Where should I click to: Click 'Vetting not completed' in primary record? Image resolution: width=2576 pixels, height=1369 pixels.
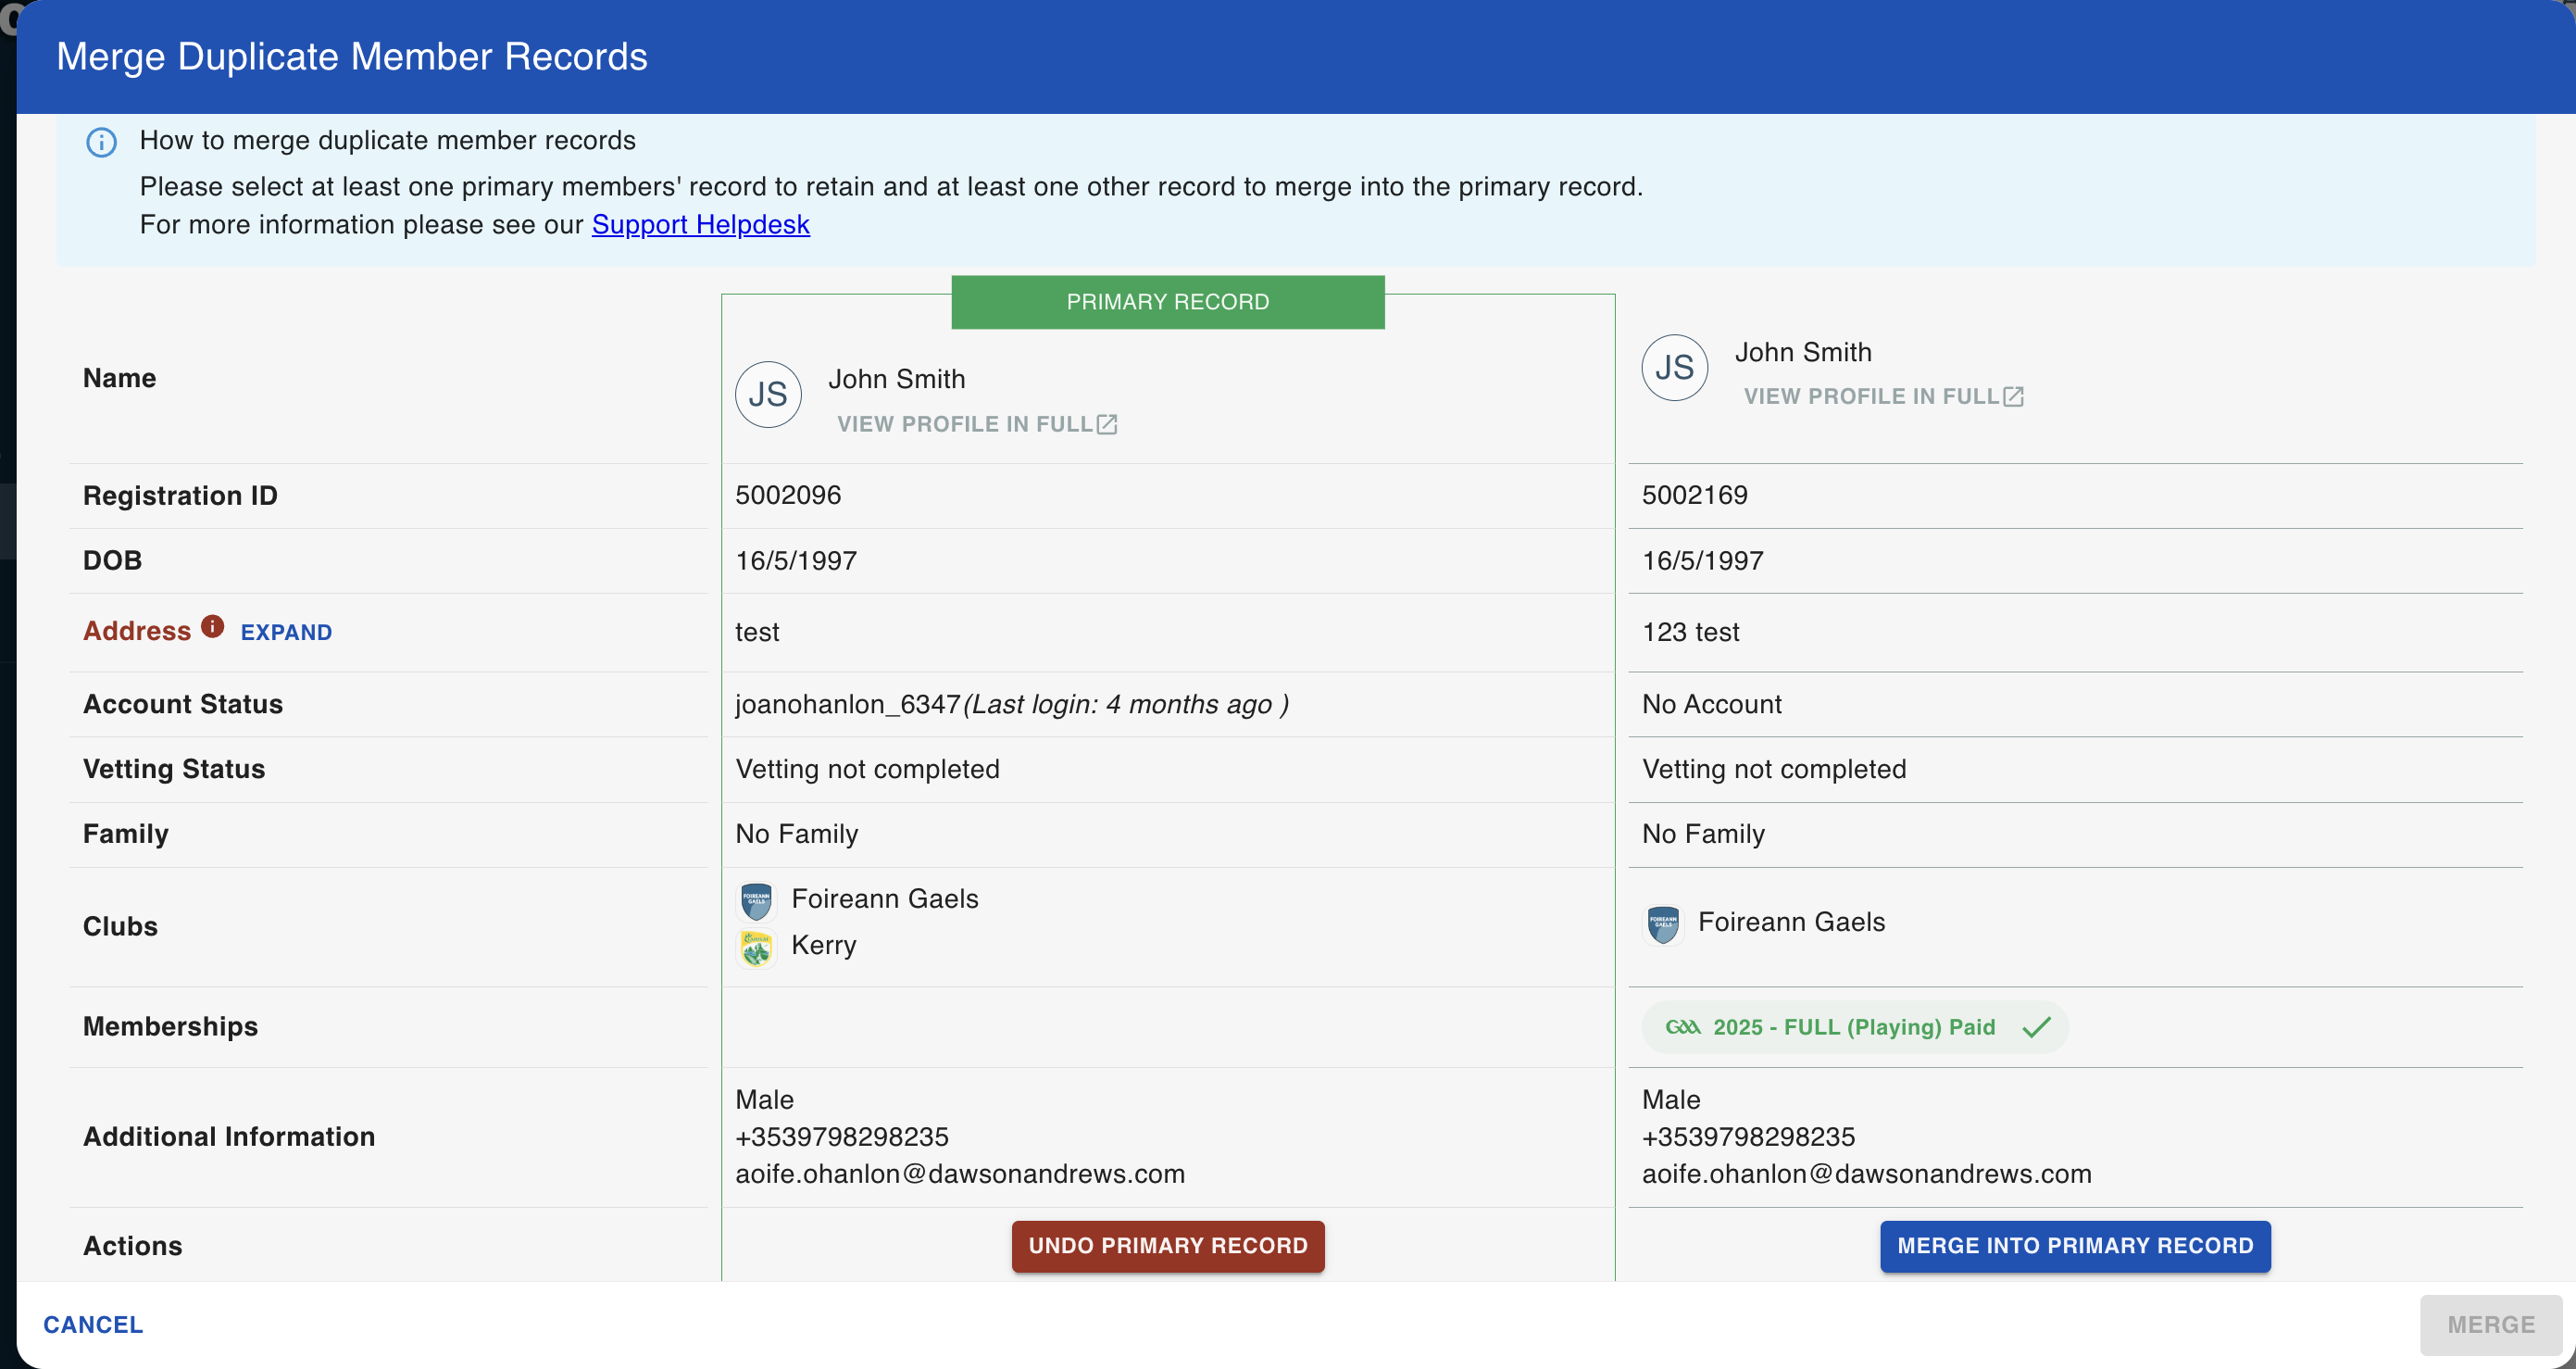(867, 769)
